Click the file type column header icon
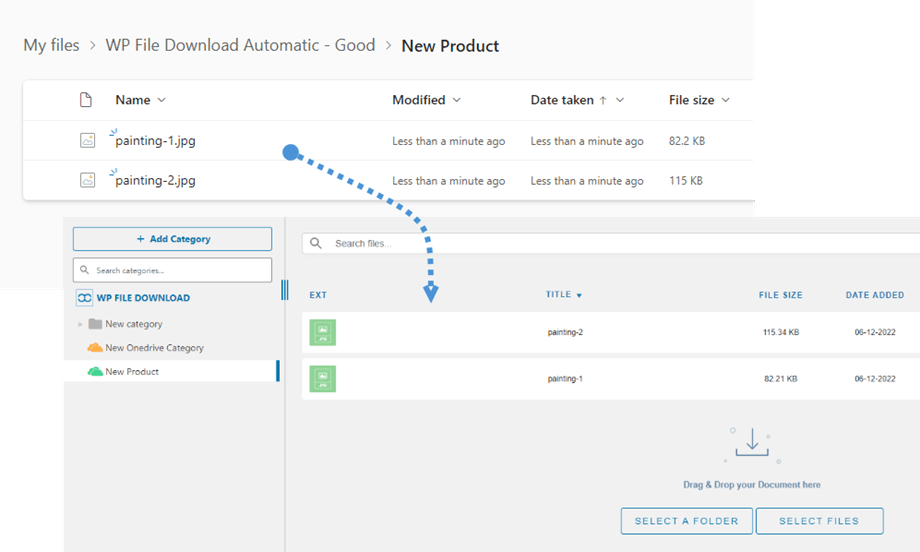The image size is (920, 552). [86, 100]
